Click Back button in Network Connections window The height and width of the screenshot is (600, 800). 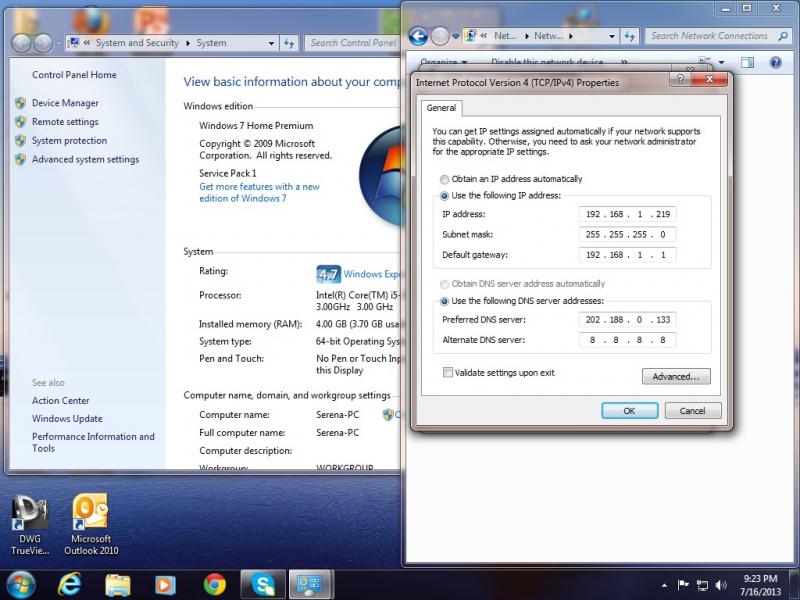point(418,36)
